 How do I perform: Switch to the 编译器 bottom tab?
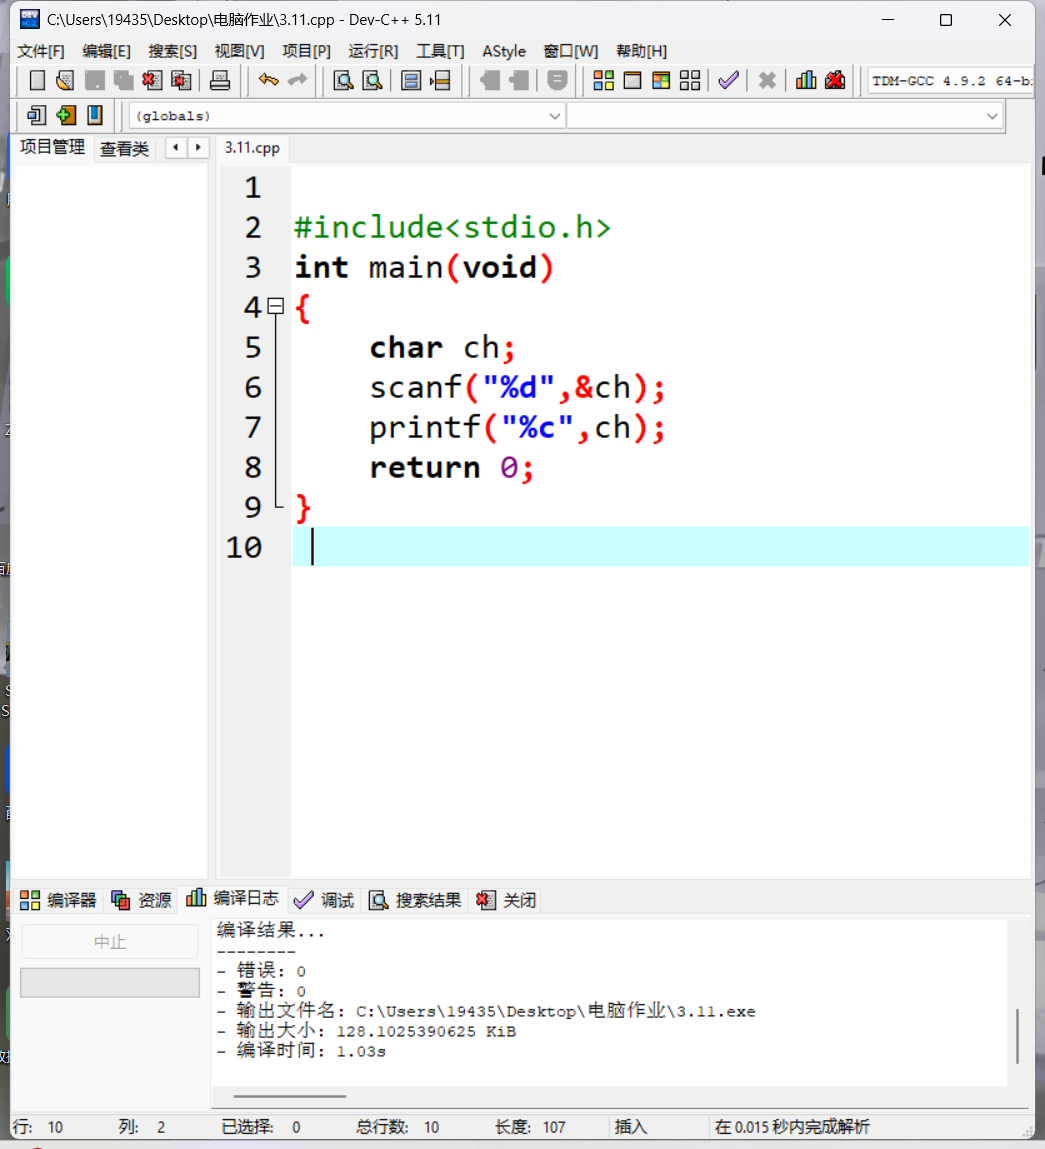coord(58,900)
